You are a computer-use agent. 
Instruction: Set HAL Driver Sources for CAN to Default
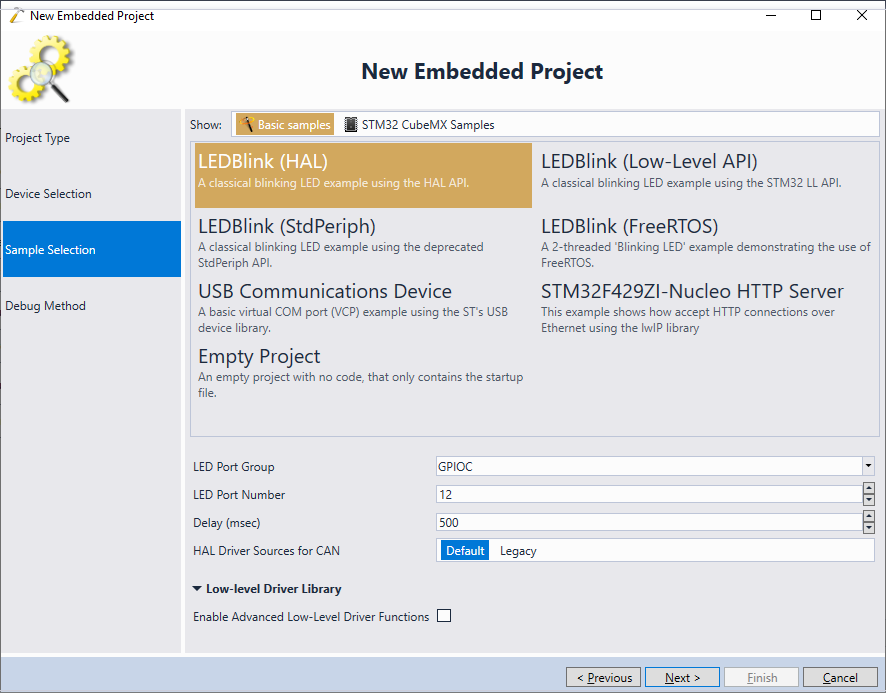464,551
